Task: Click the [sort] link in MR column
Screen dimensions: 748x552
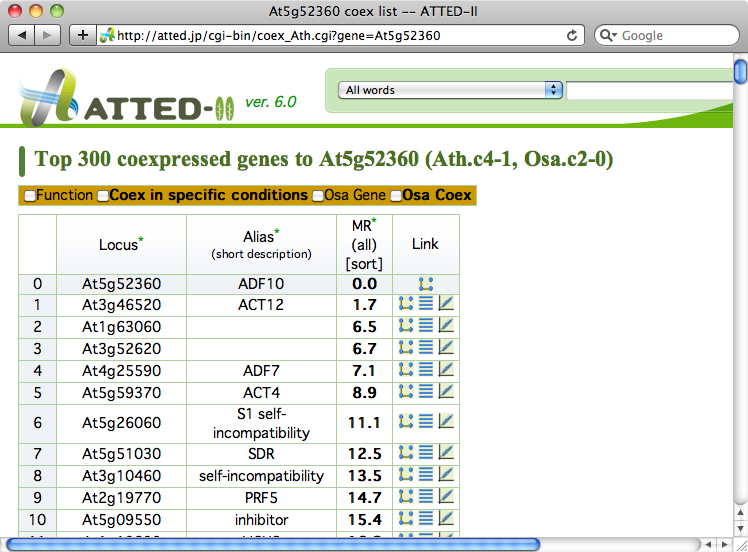Action: 363,263
